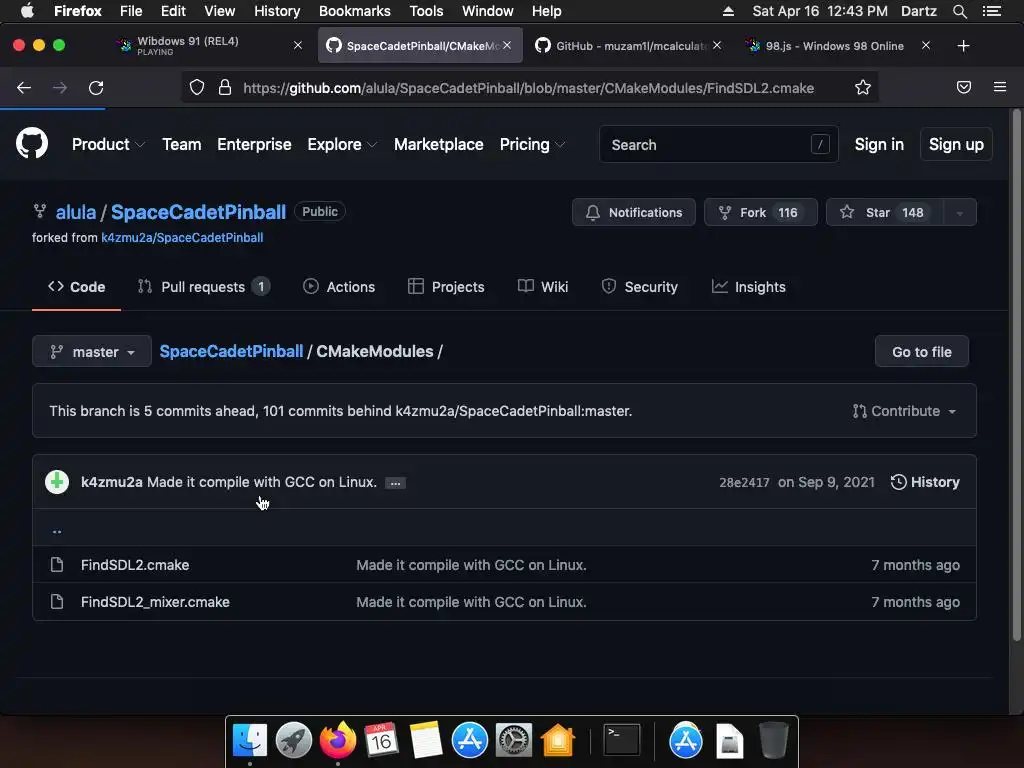Viewport: 1024px width, 768px height.
Task: Switch to the Actions tab
Action: click(339, 287)
